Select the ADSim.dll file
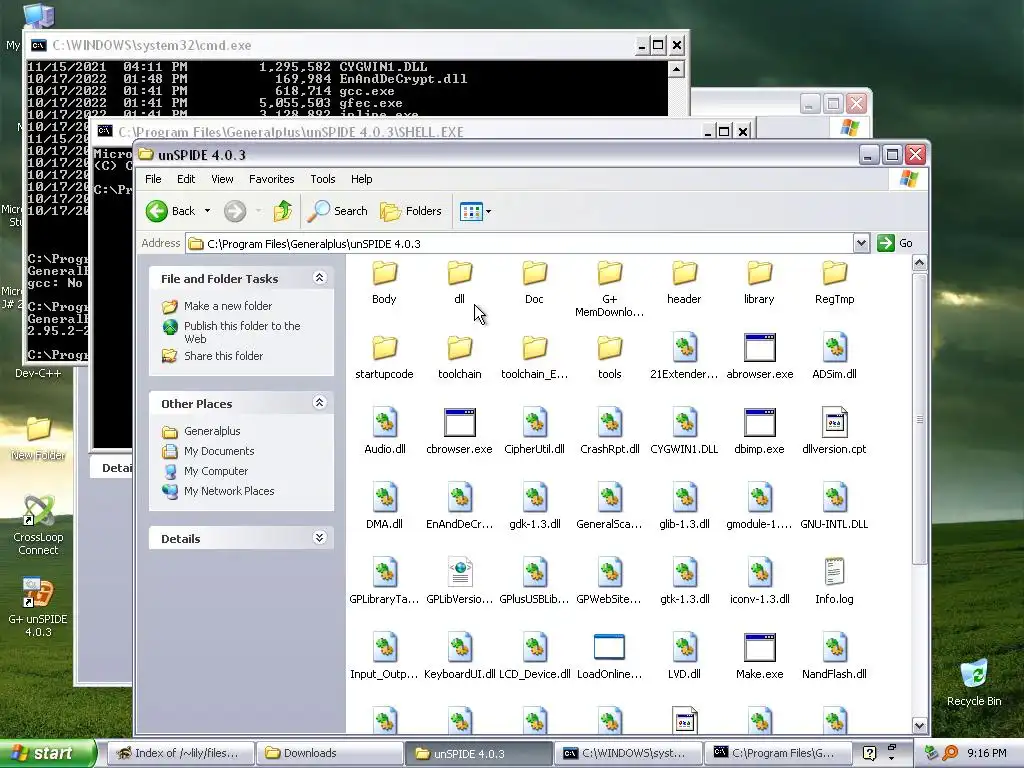1024x768 pixels. [x=834, y=357]
